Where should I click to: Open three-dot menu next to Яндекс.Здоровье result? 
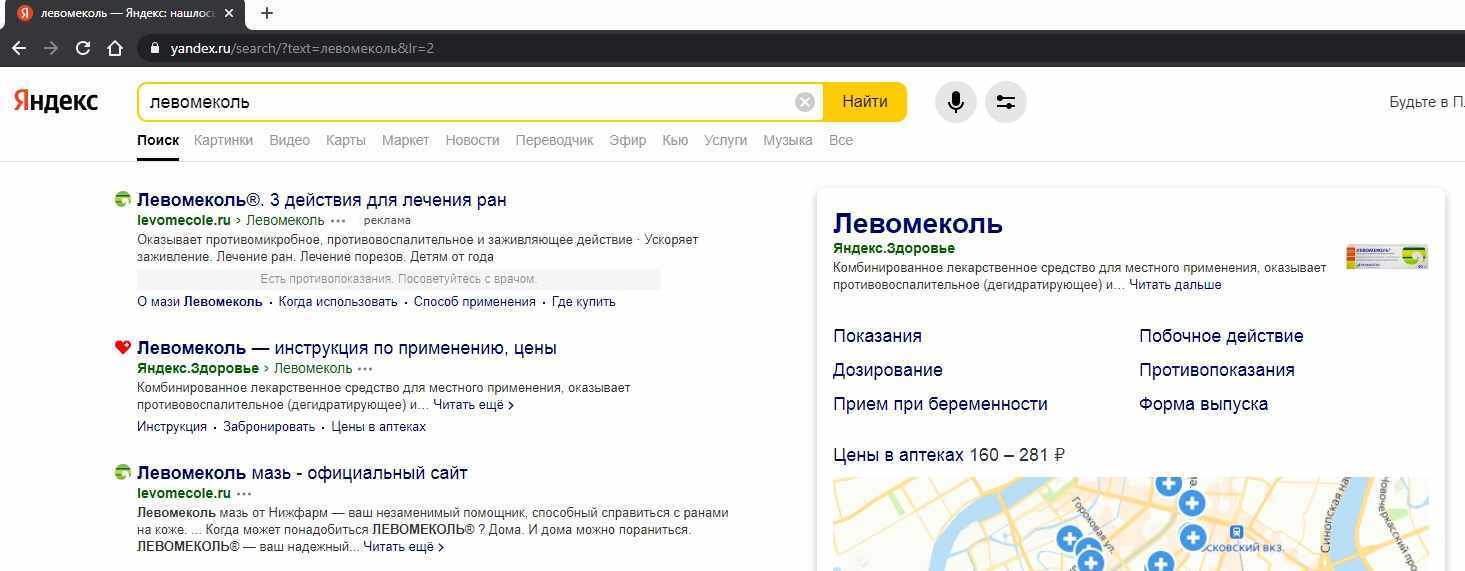[365, 369]
